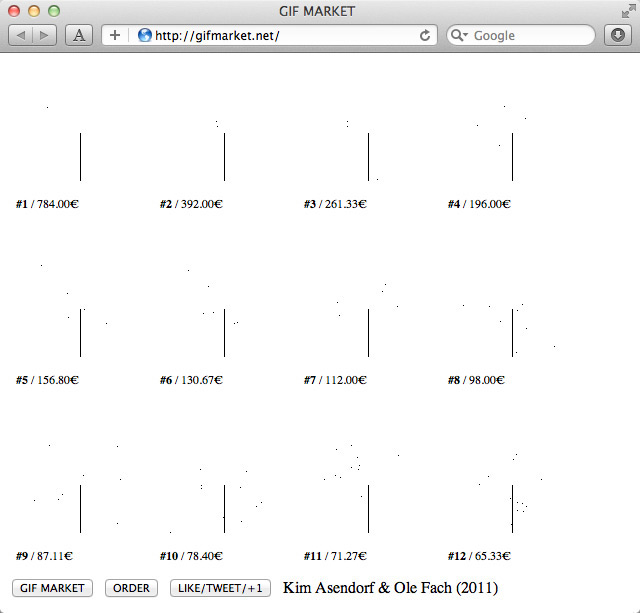
Task: Click the plus Add Bookmark button
Action: tap(115, 35)
